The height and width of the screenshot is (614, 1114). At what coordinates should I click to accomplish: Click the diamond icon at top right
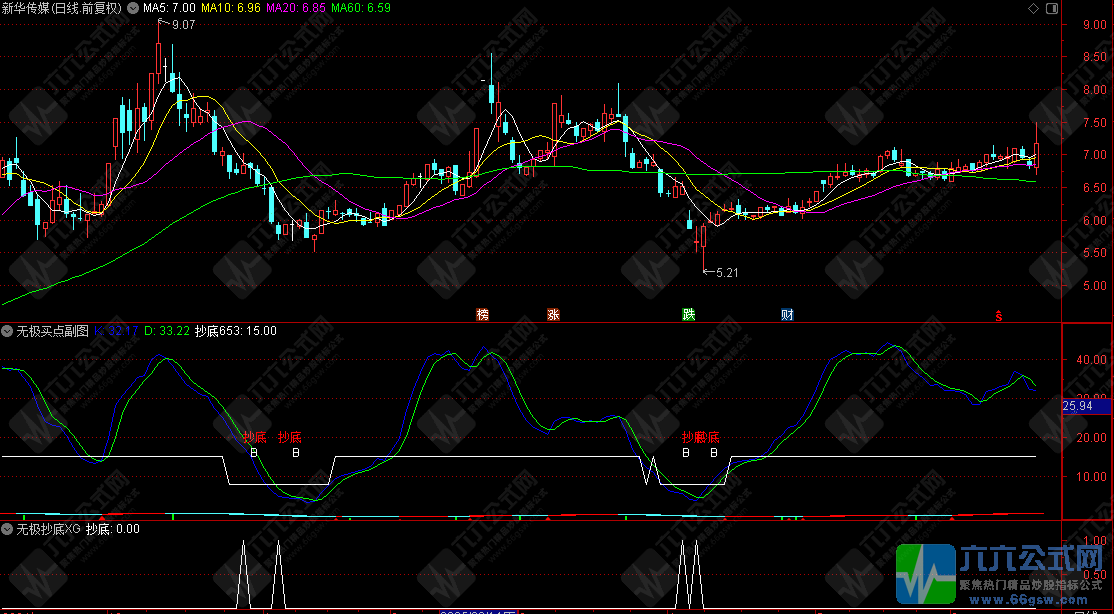pyautogui.click(x=1034, y=8)
